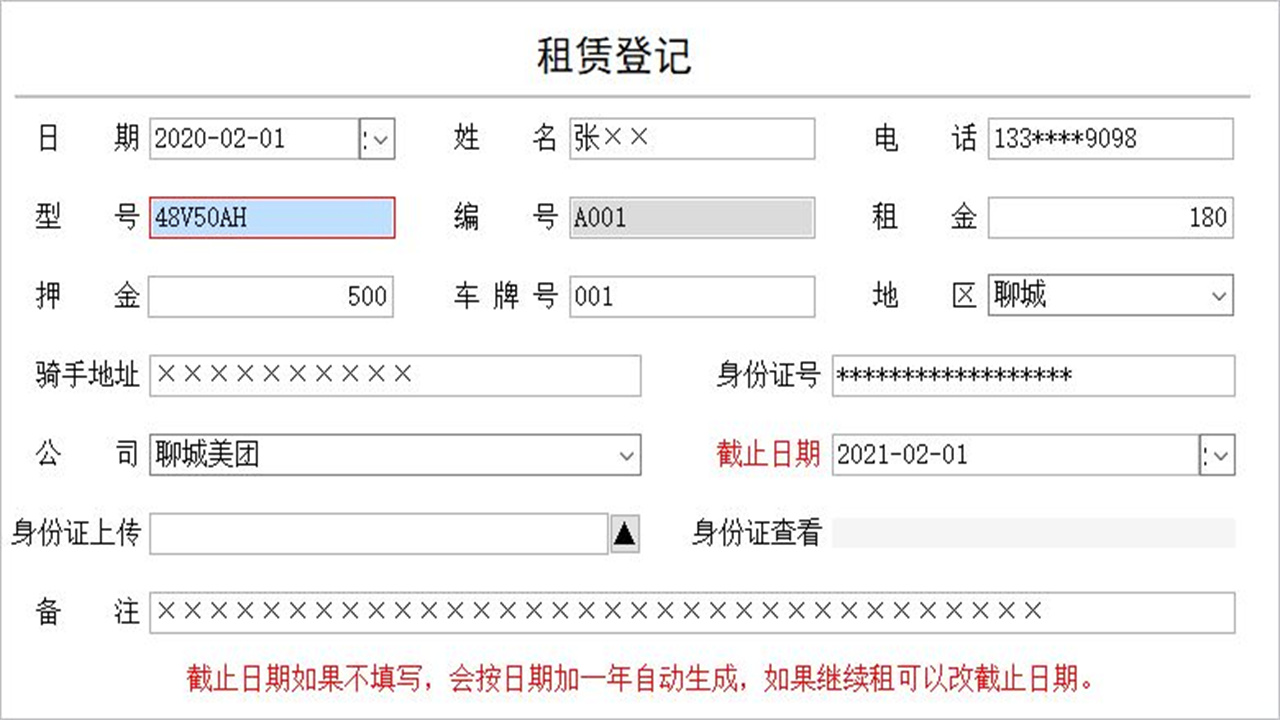Click the ID card upload triangle icon
The width and height of the screenshot is (1280, 720).
(x=623, y=534)
